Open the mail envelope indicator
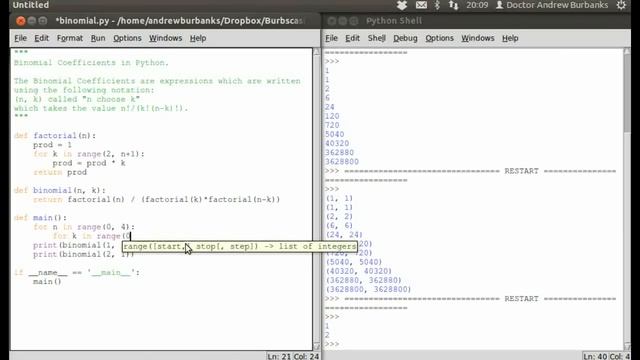The width and height of the screenshot is (640, 360). click(421, 5)
